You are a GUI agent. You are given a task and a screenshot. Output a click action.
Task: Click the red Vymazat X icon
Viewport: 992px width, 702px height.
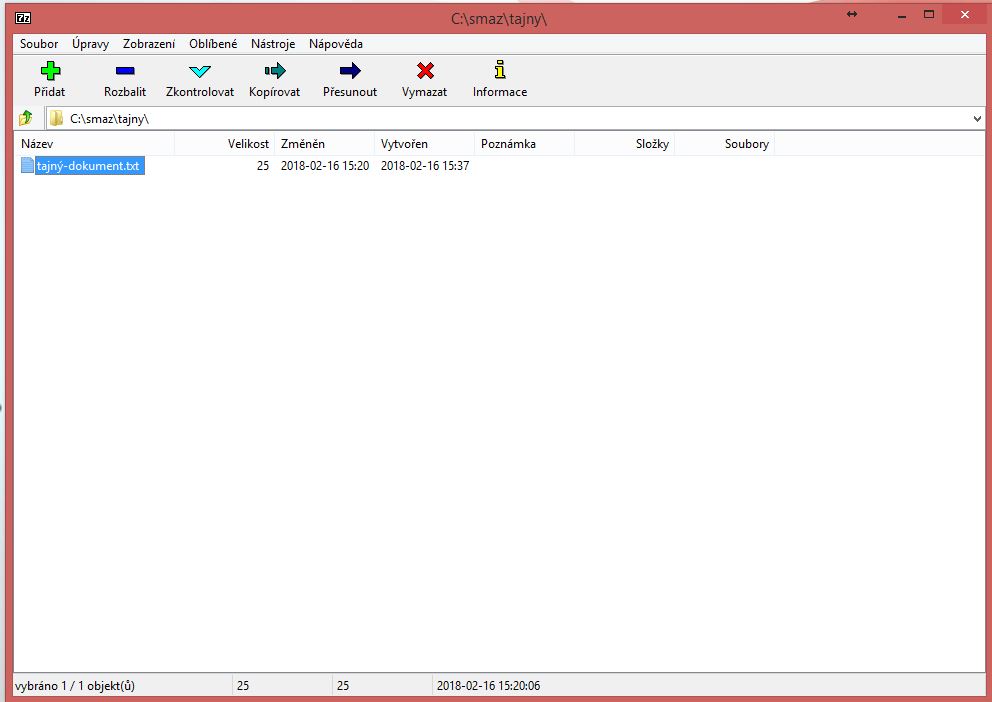click(425, 71)
